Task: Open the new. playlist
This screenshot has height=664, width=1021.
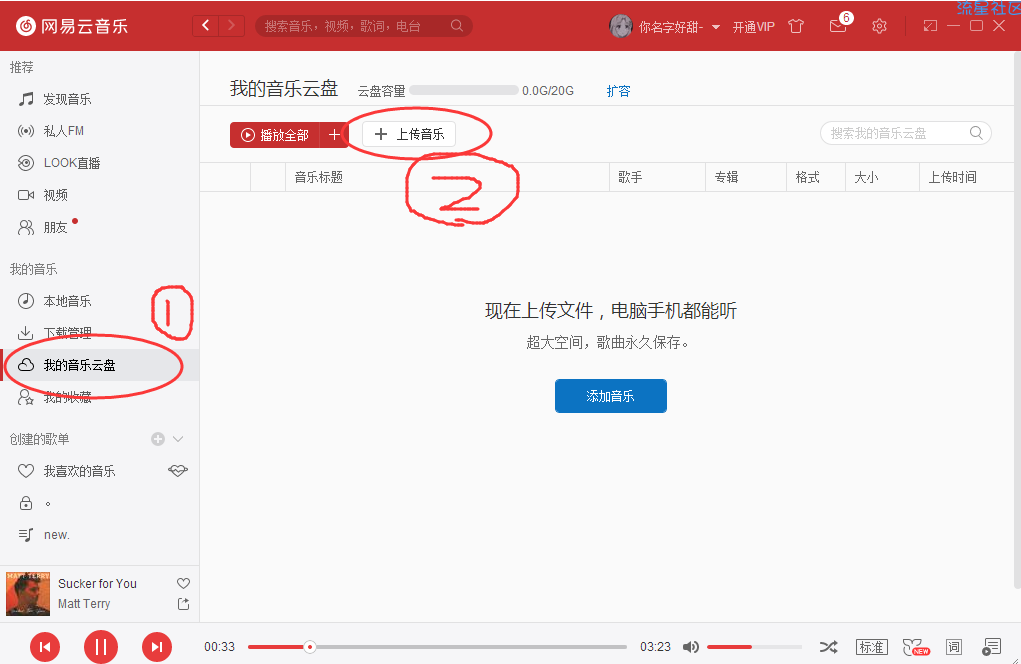Action: click(100, 535)
